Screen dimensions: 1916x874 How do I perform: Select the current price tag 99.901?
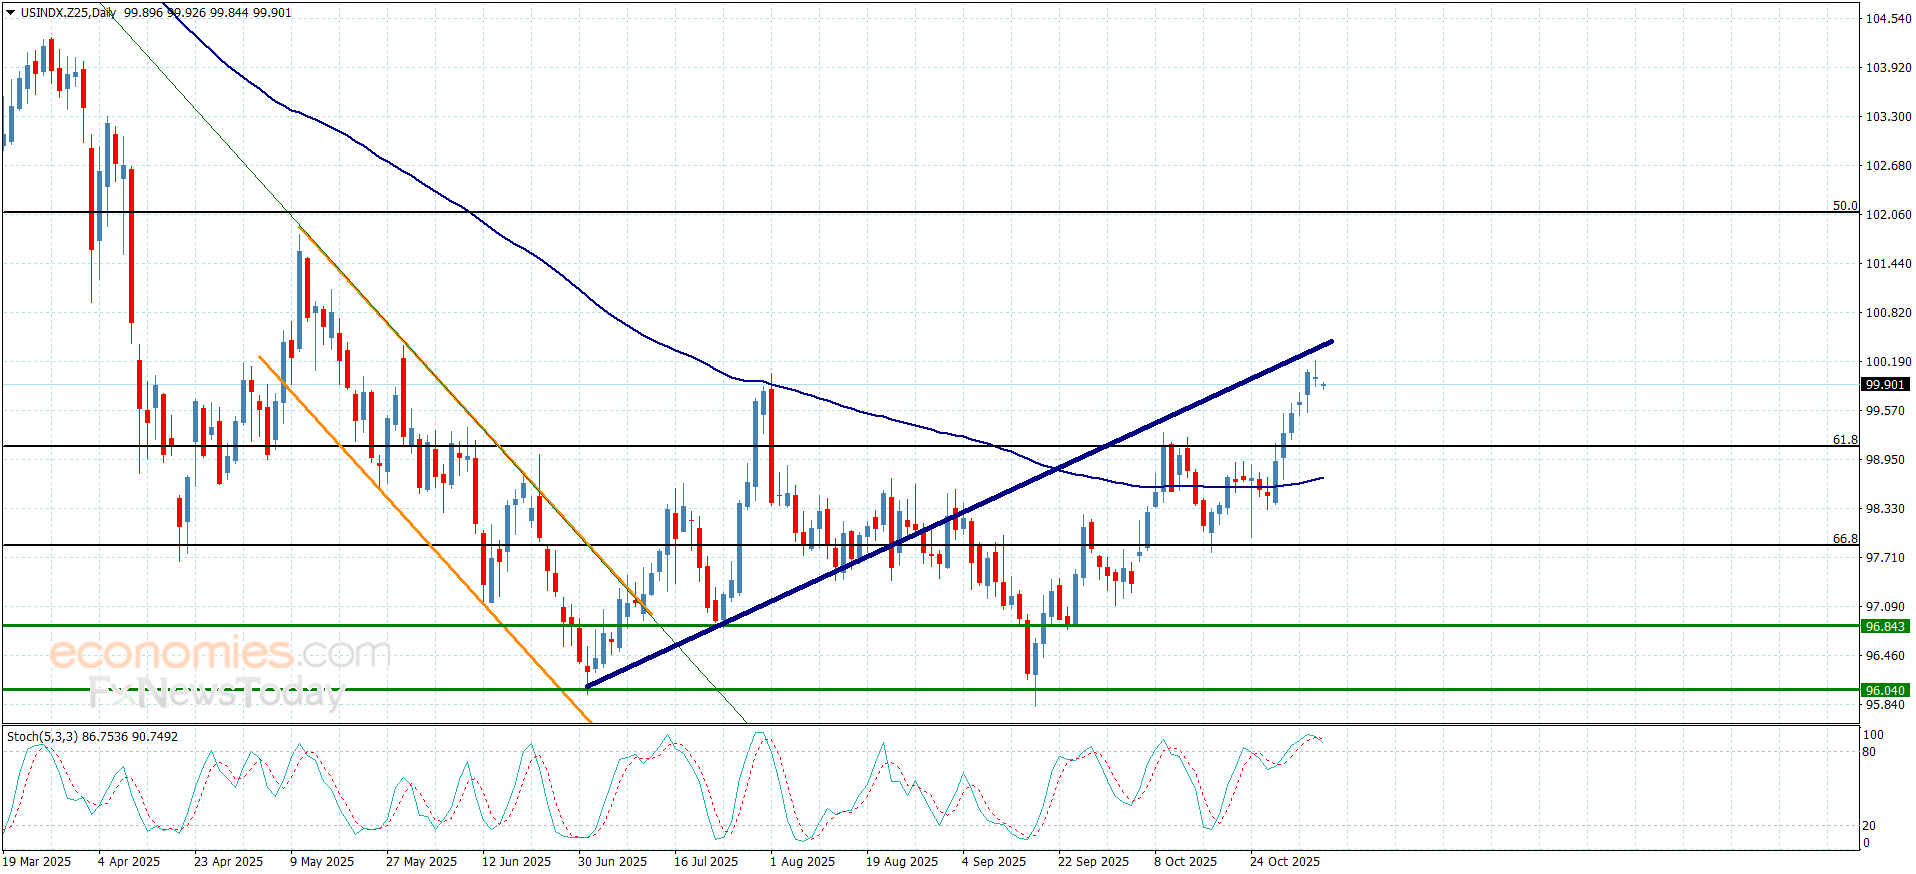(1884, 385)
